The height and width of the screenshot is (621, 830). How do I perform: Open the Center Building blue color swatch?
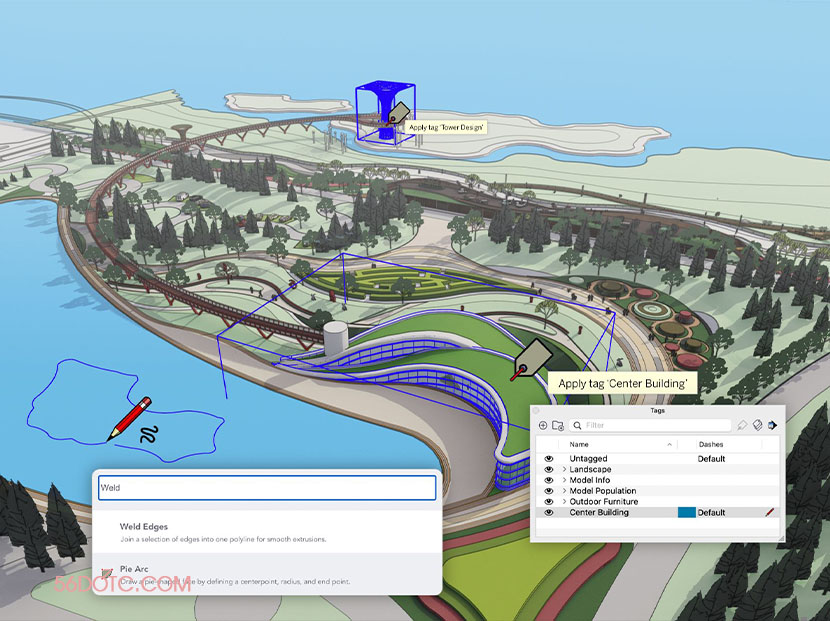coord(686,513)
